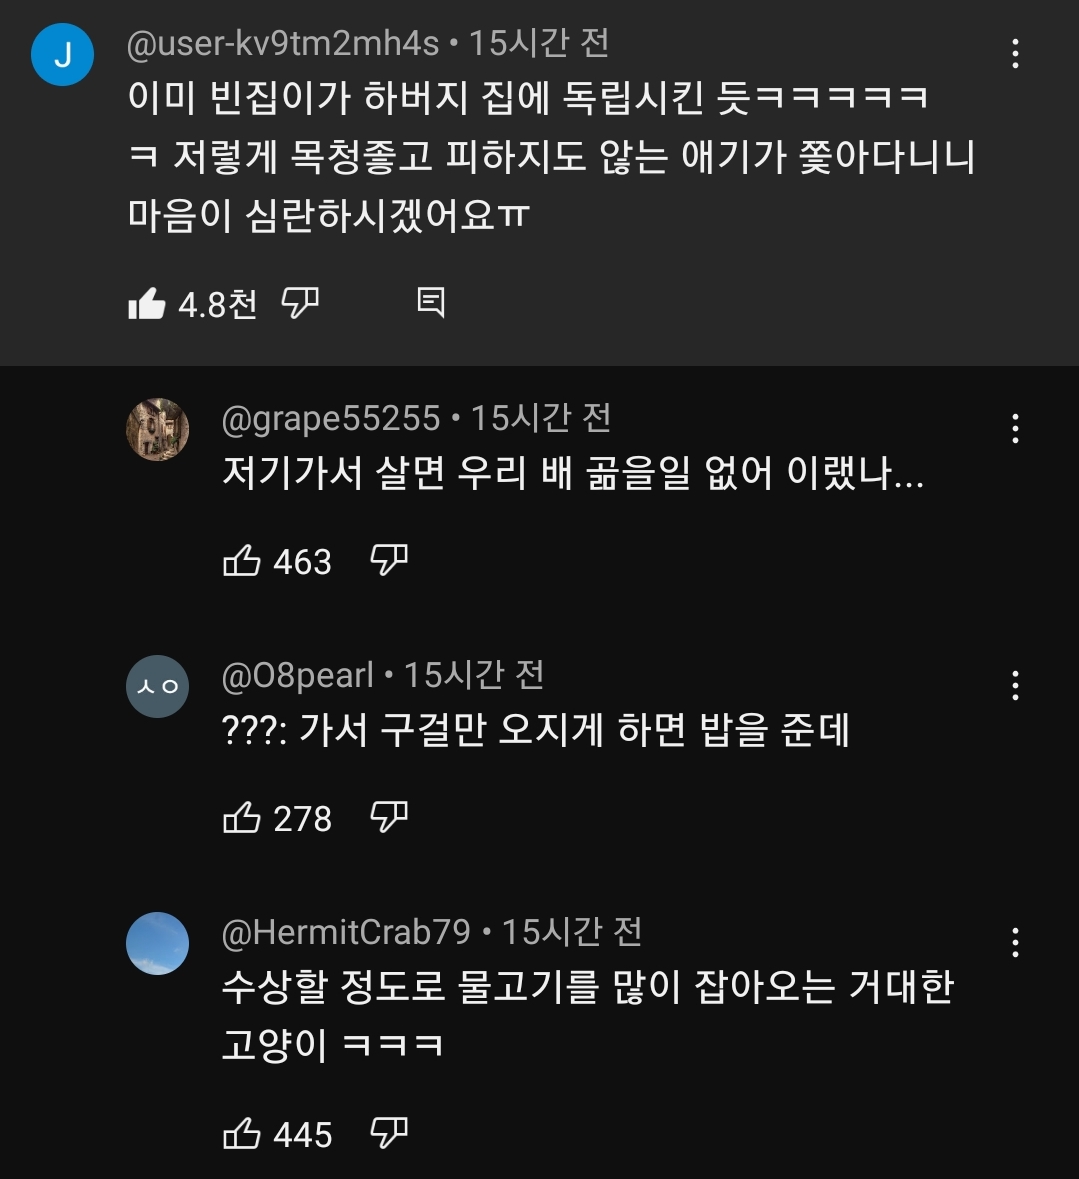
Task: Open grape55255's profile picture
Action: pos(157,430)
